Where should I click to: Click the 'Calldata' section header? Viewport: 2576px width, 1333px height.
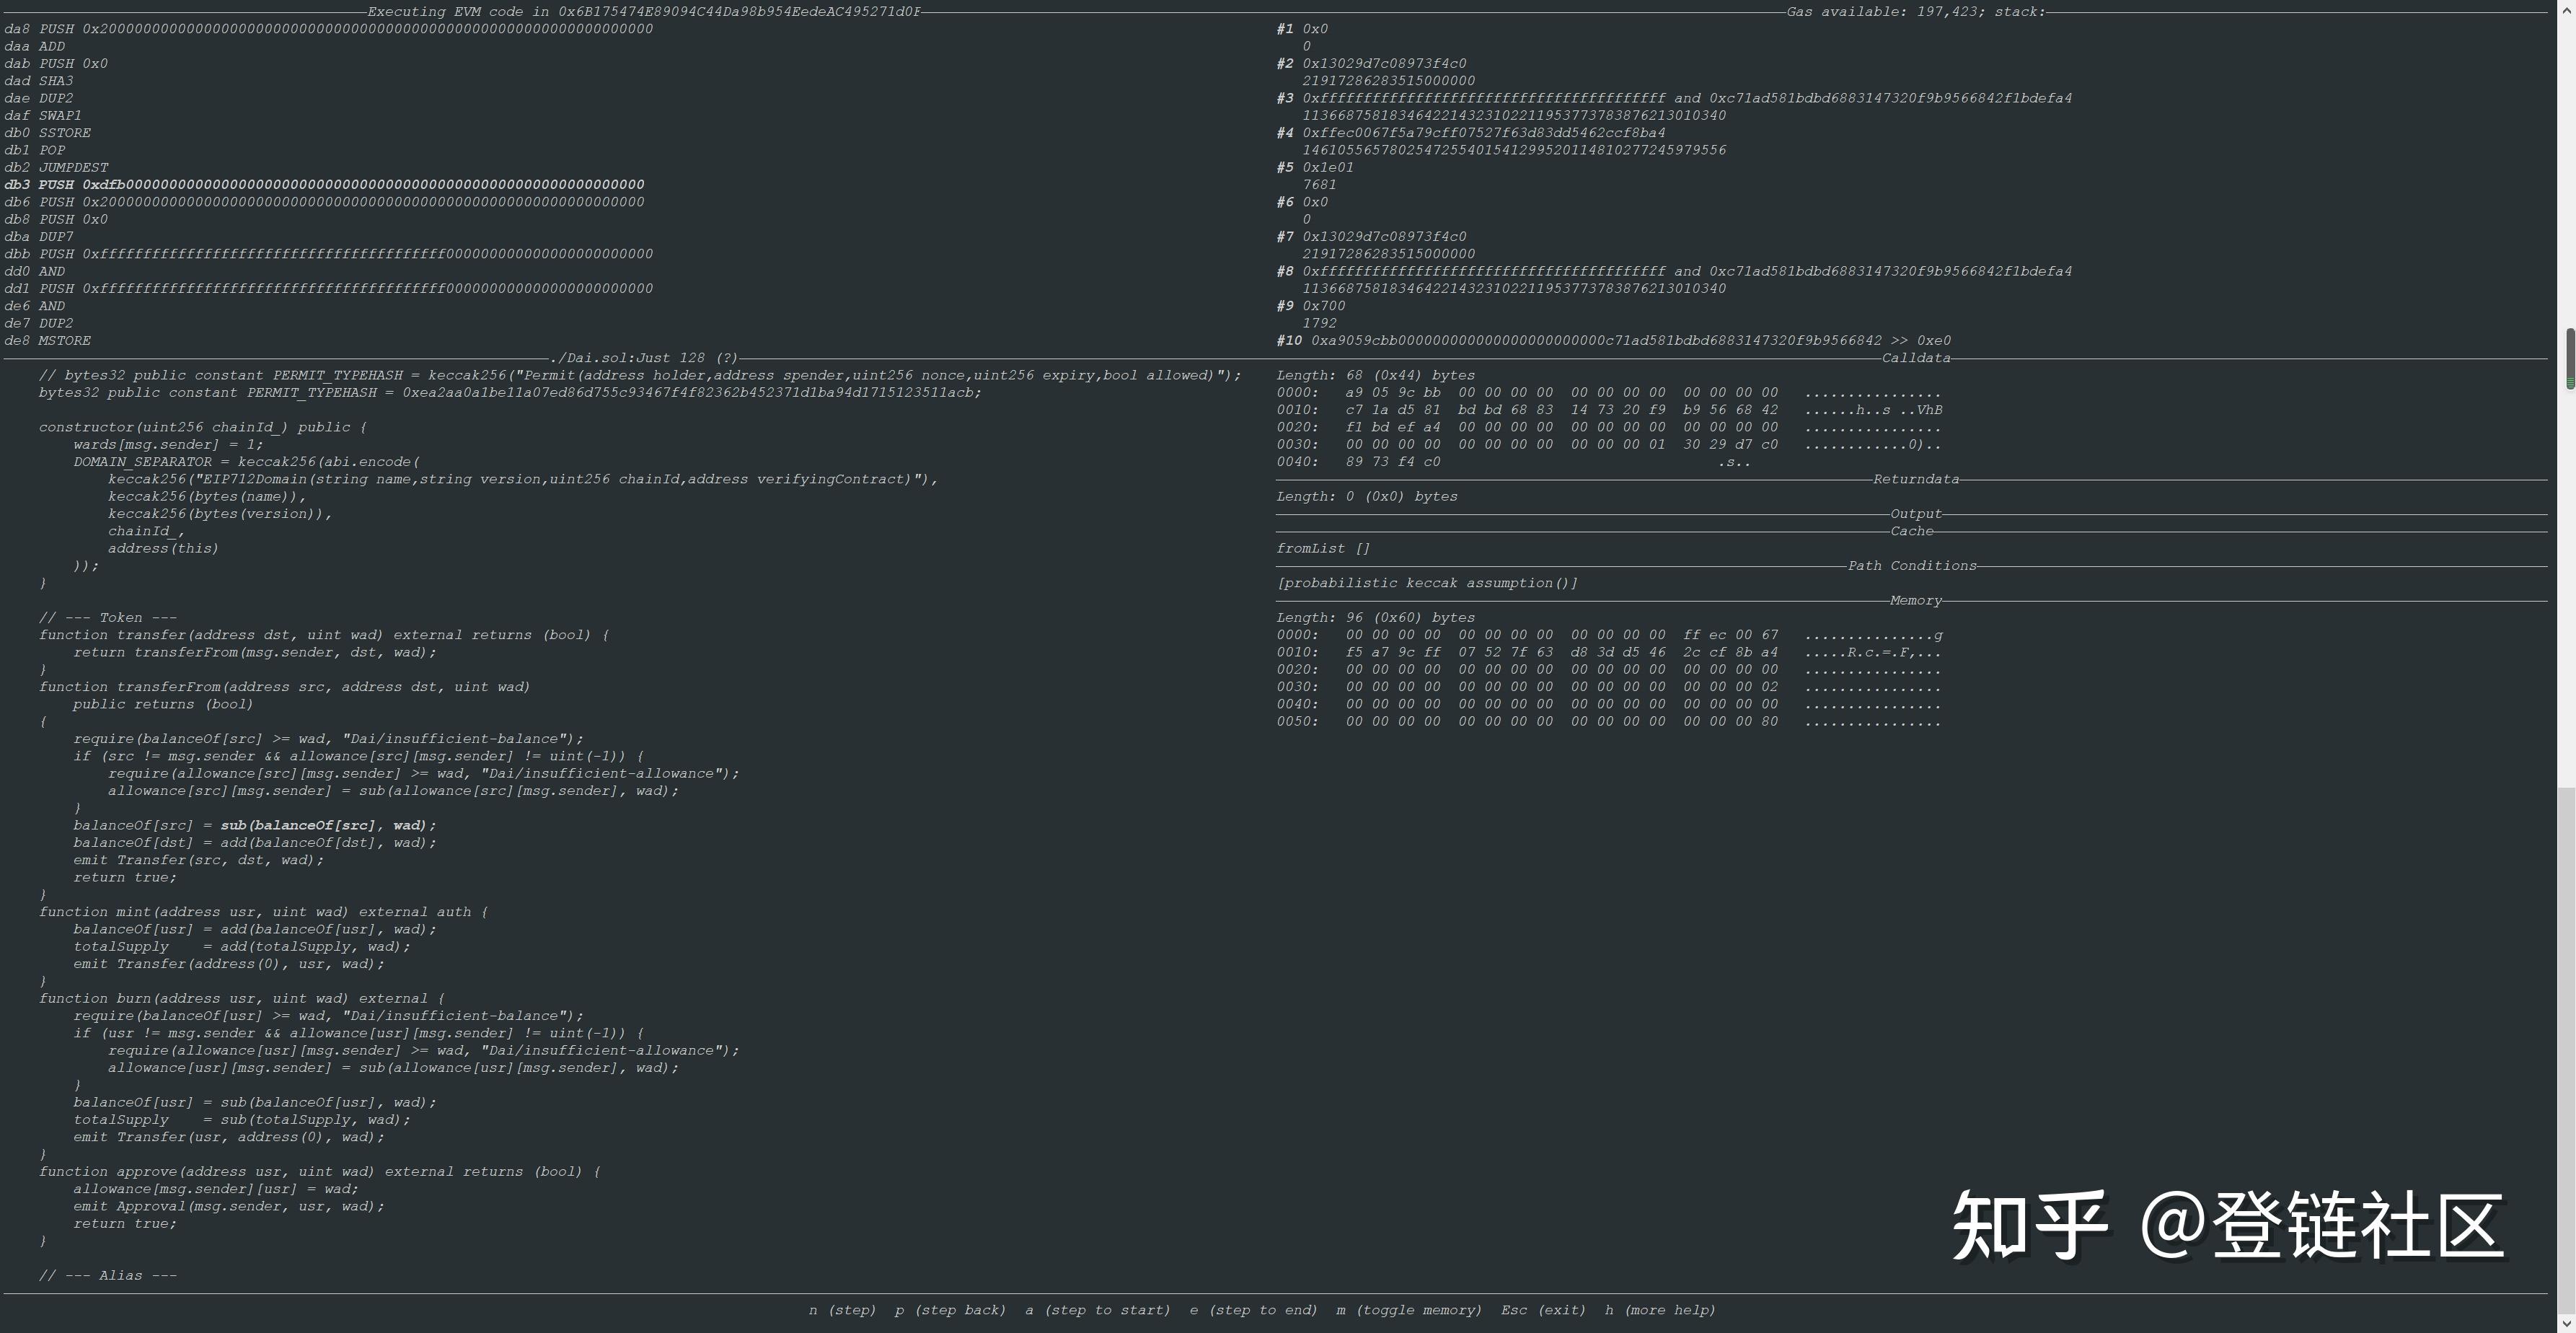[1916, 358]
